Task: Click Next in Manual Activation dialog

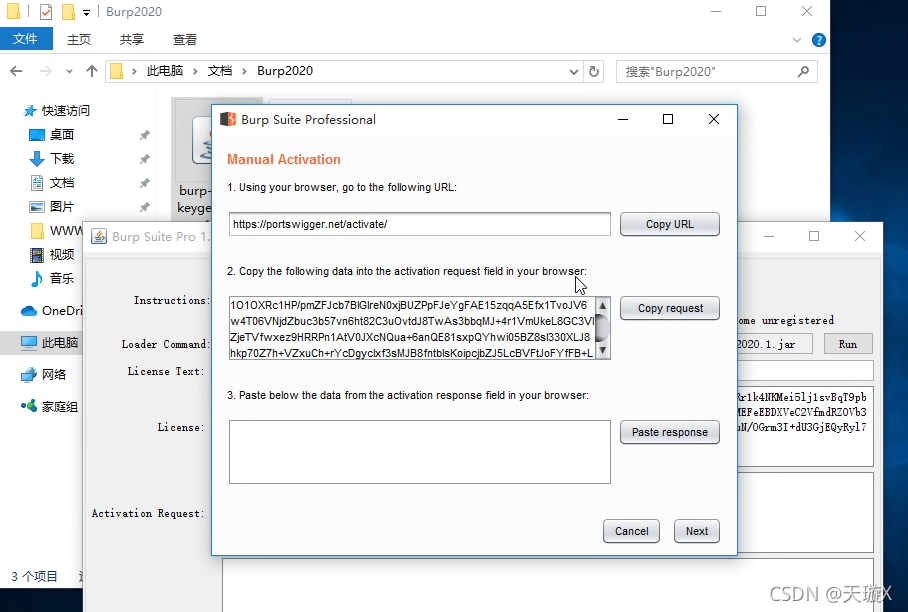Action: coord(696,531)
